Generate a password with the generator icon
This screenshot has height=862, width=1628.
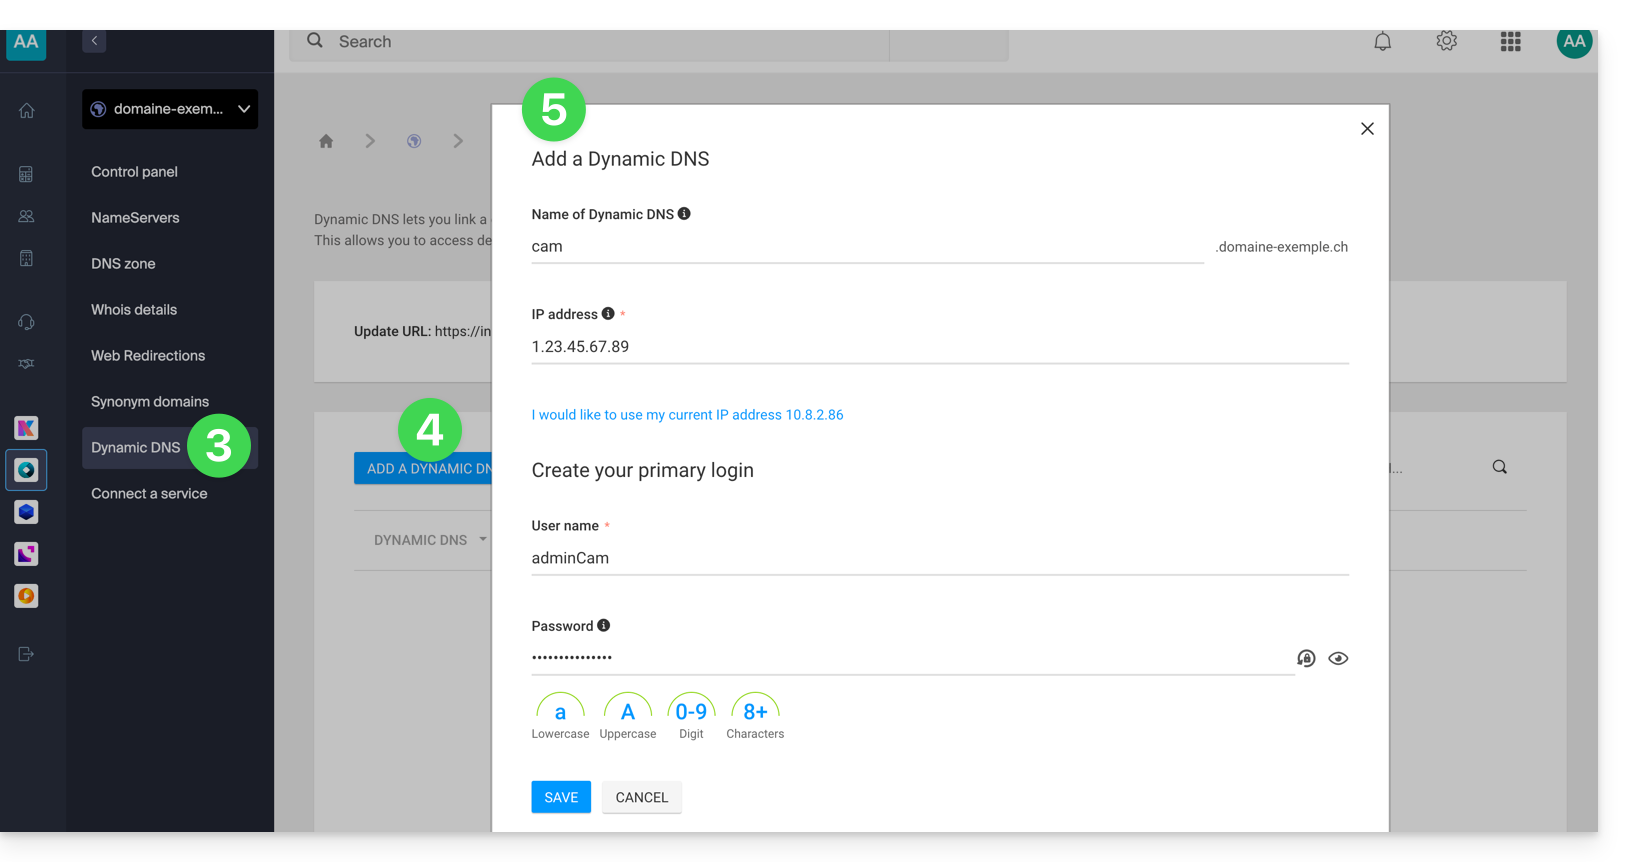click(1306, 658)
